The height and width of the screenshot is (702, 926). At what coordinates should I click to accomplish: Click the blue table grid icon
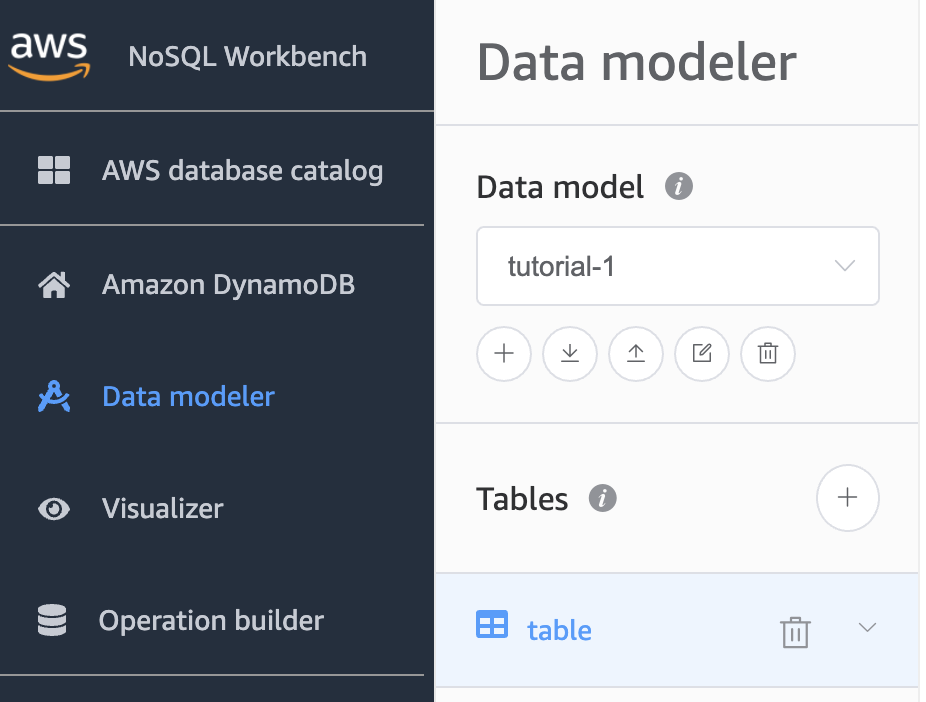coord(492,625)
